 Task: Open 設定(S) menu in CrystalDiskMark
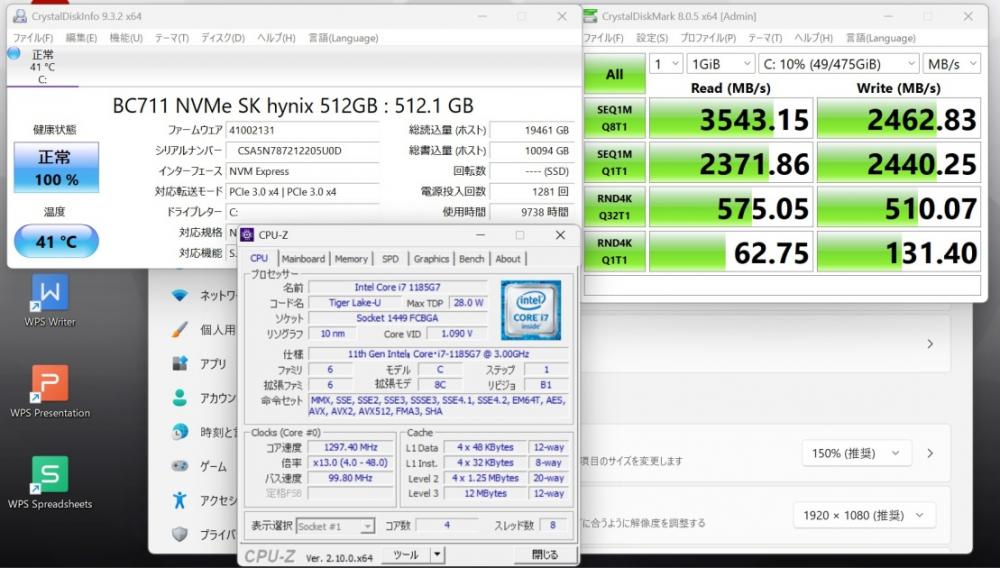(652, 38)
